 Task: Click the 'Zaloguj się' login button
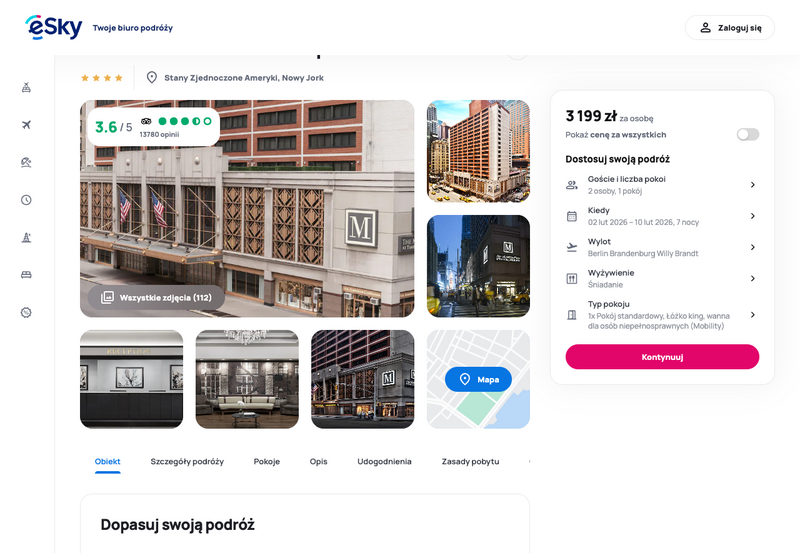pyautogui.click(x=730, y=28)
